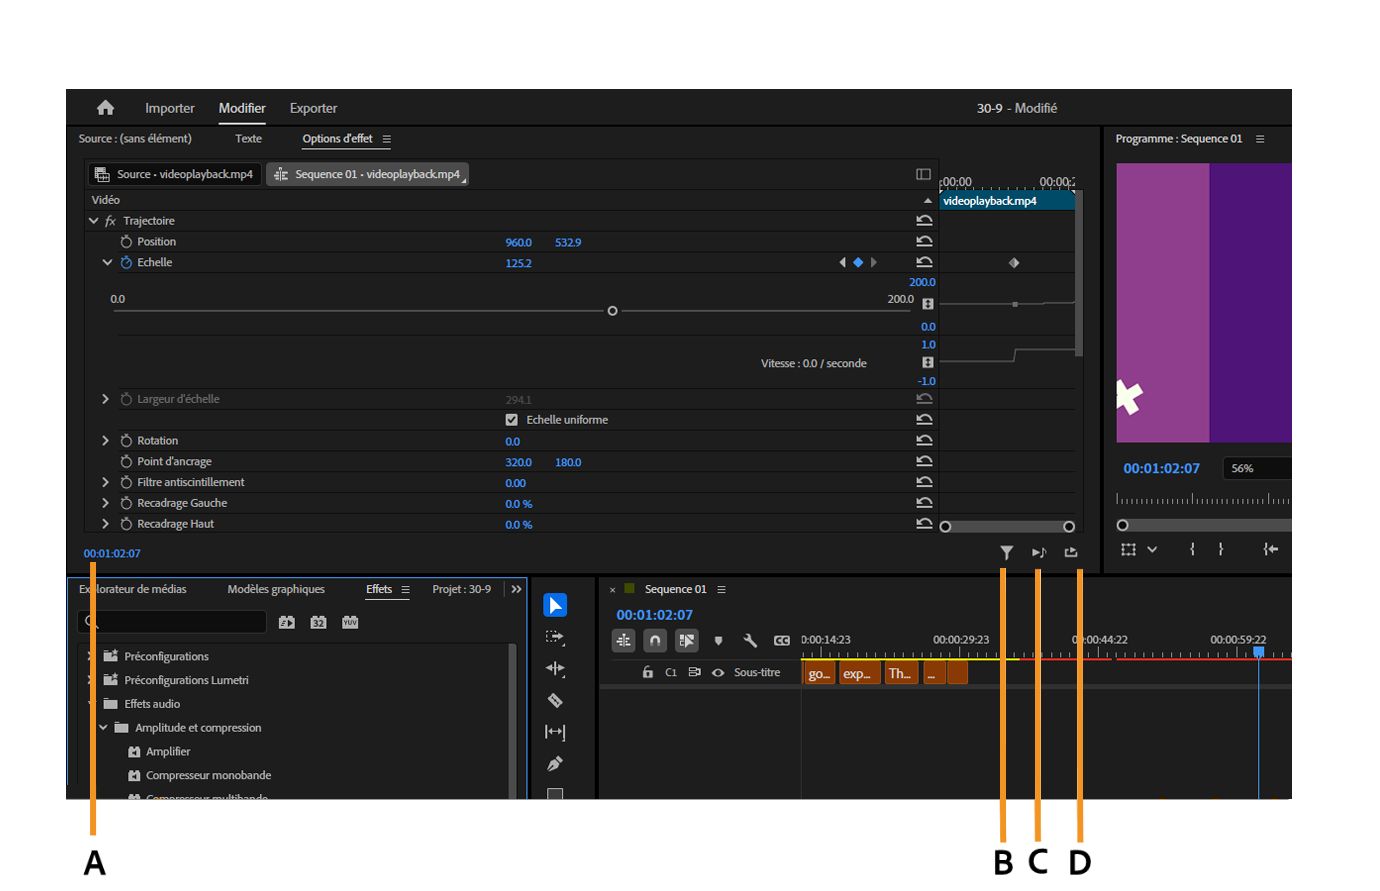Click the Echelle value 125.2

coord(518,264)
